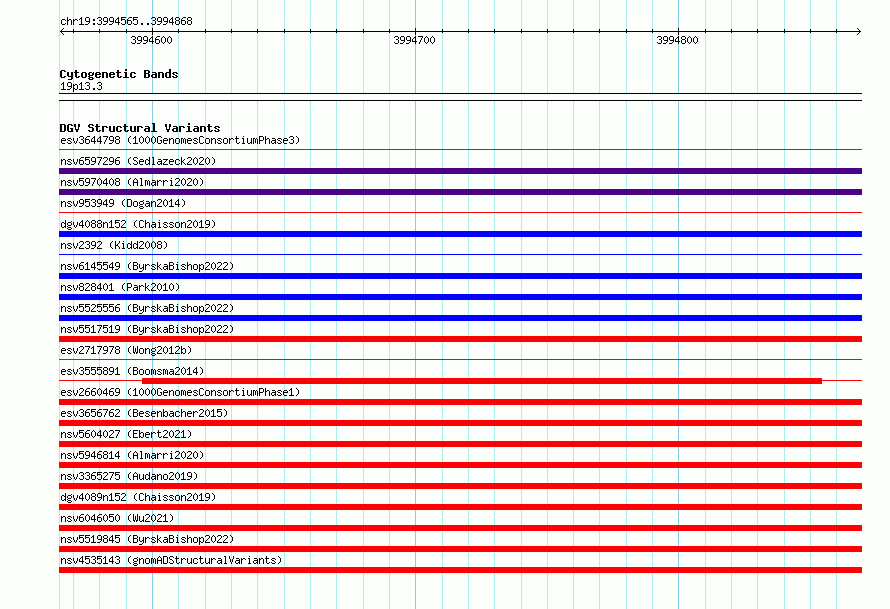Click nsv828401 (Park2010) variant label
Viewport: 890px width, 609px height.
[120, 287]
